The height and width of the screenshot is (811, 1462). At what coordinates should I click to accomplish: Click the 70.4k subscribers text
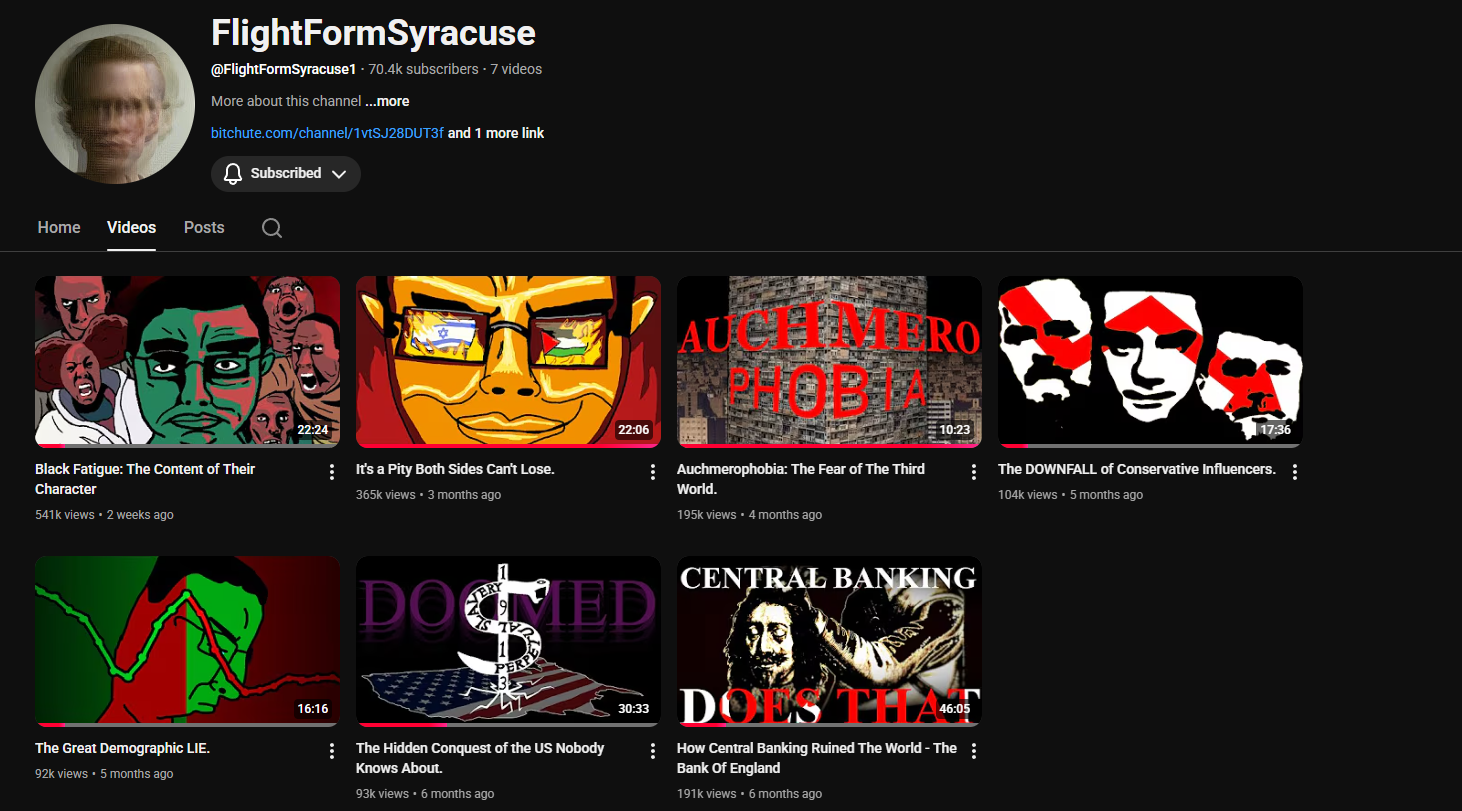[423, 69]
